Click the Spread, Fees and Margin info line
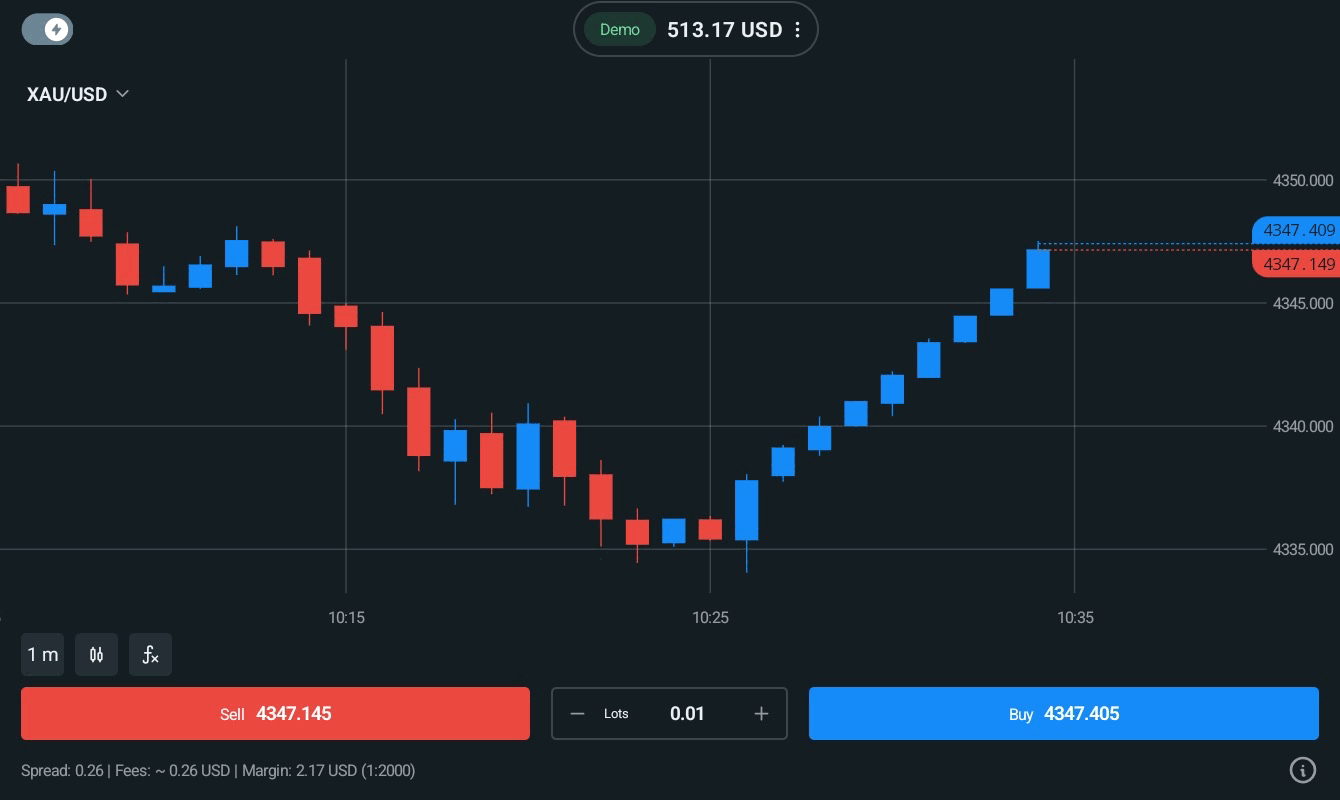This screenshot has width=1340, height=800. (218, 770)
